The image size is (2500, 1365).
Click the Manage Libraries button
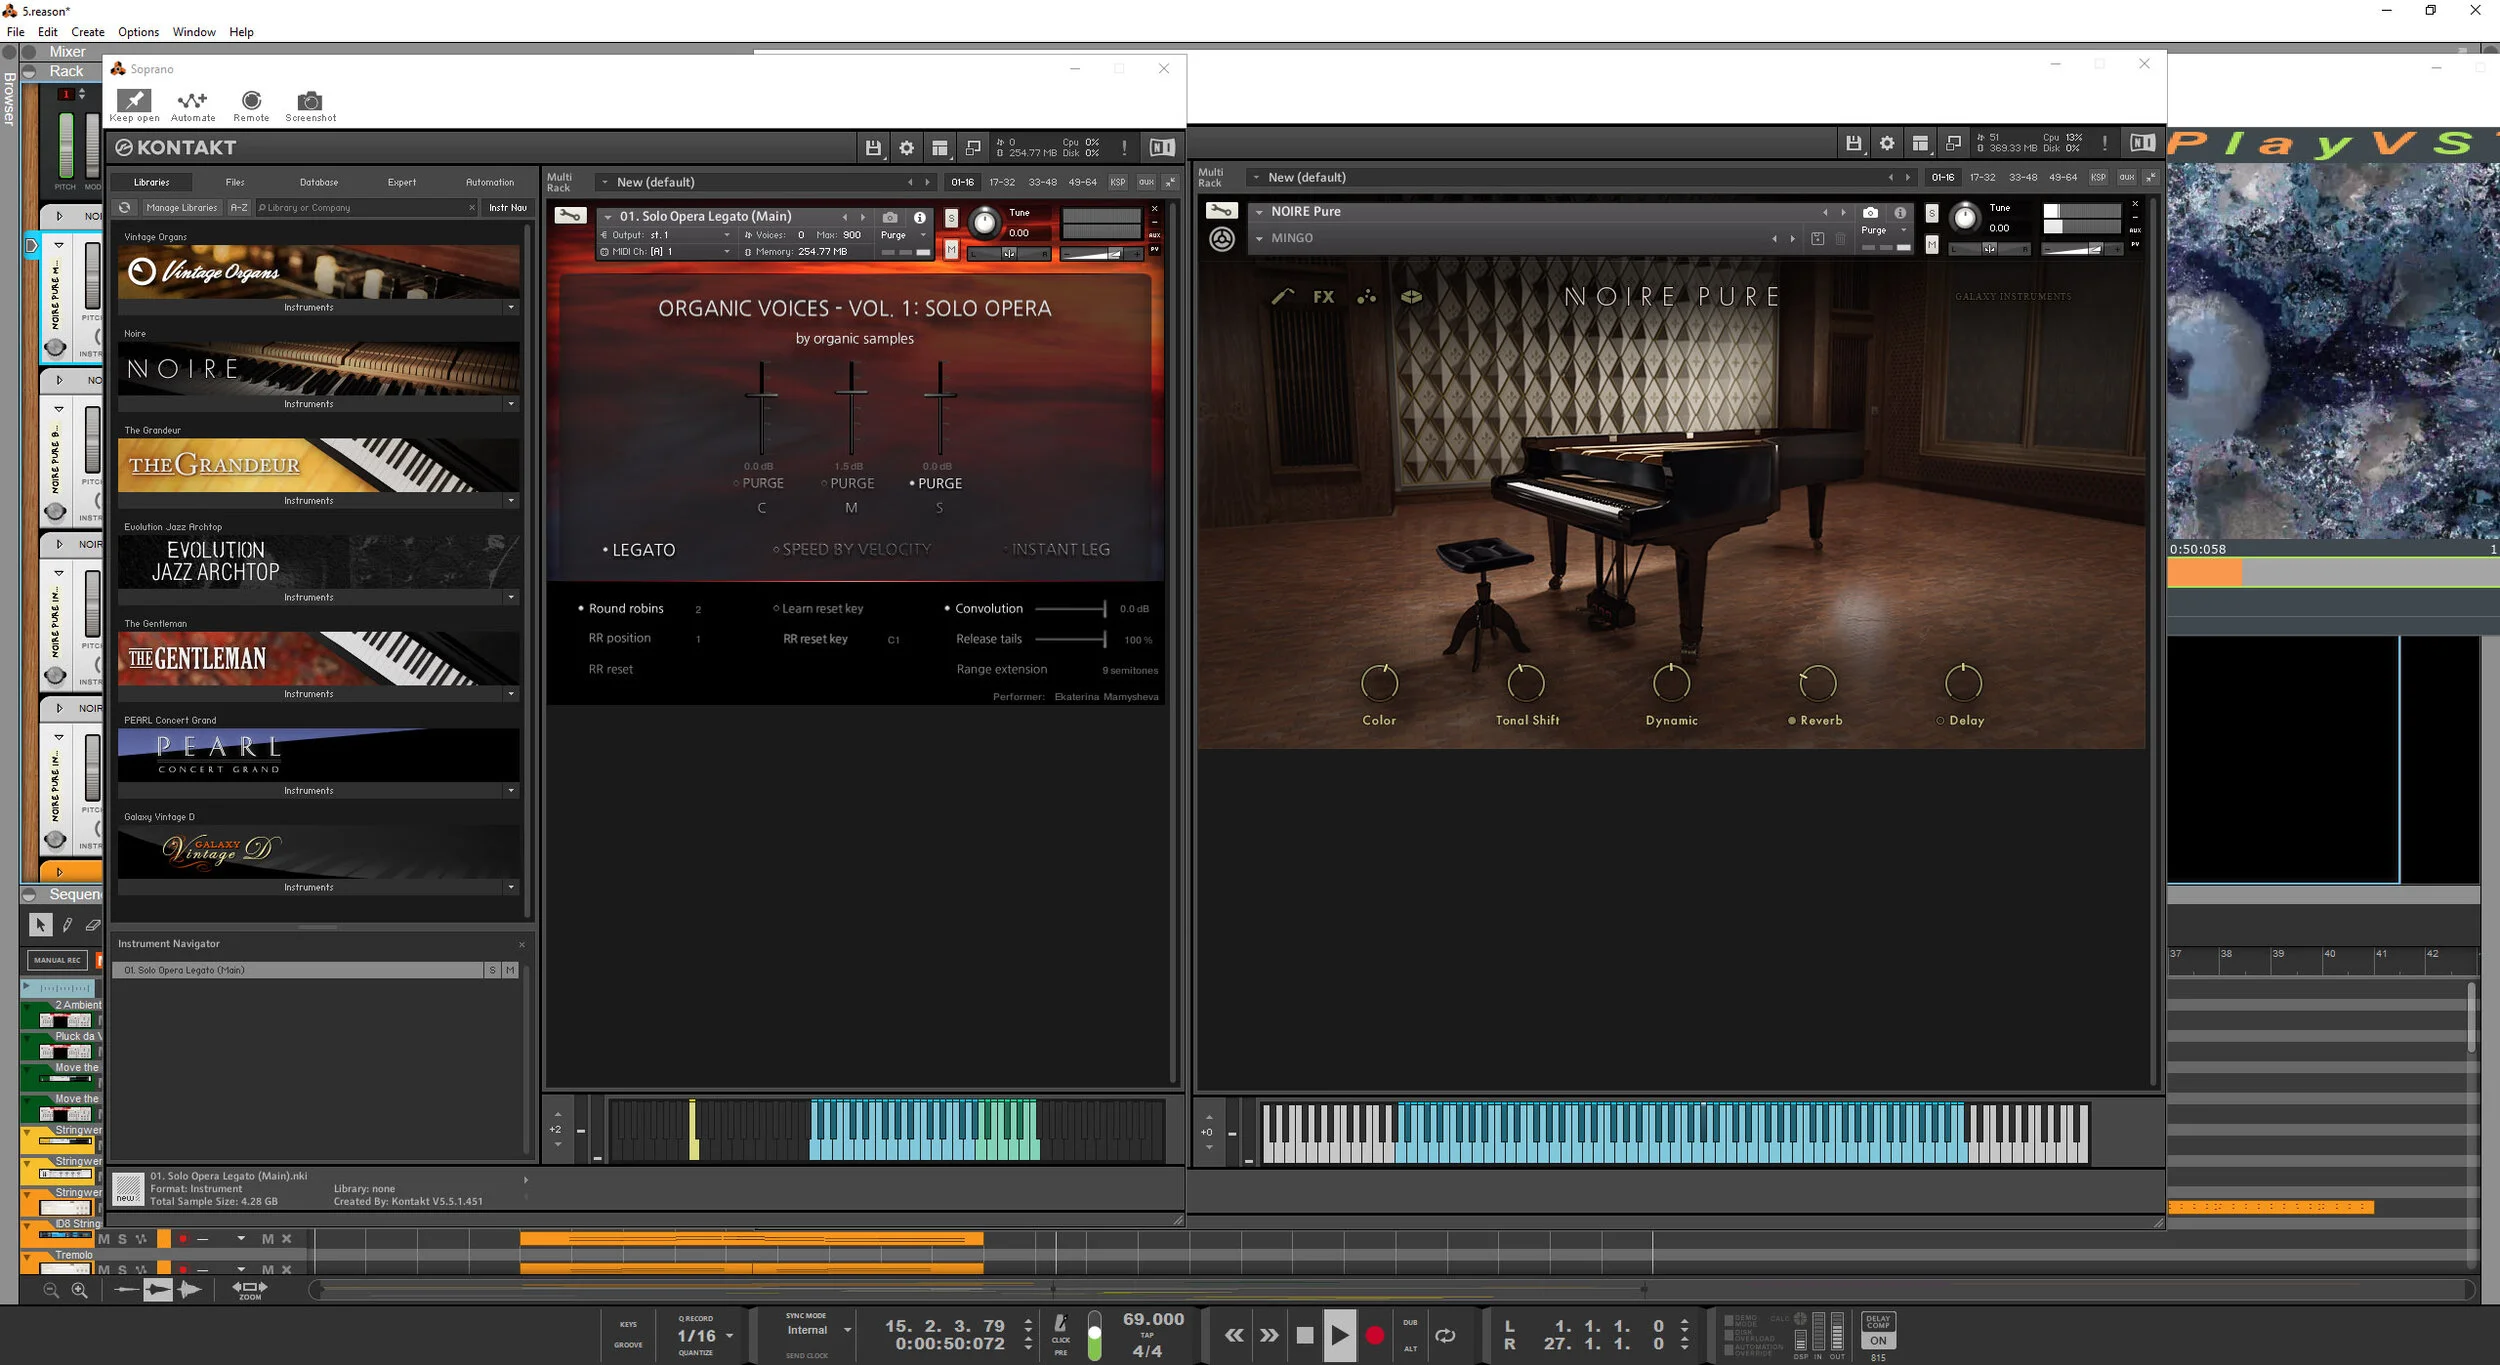tap(181, 208)
